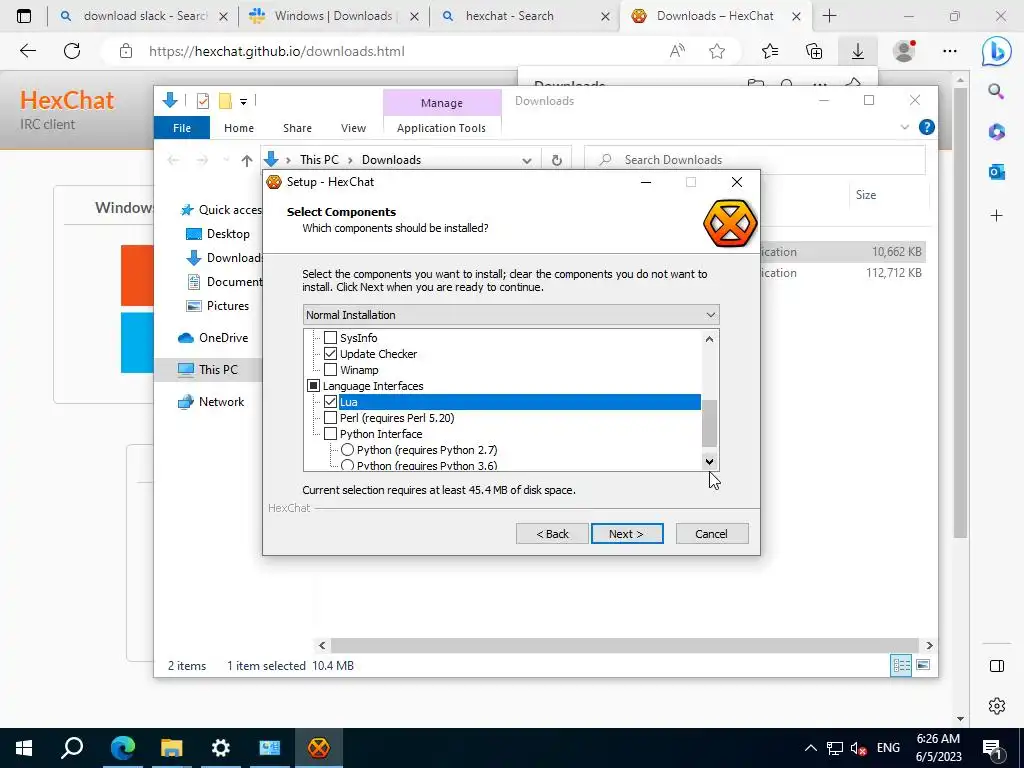Uncheck Lua language interface
Image resolution: width=1024 pixels, height=768 pixels.
pos(330,402)
